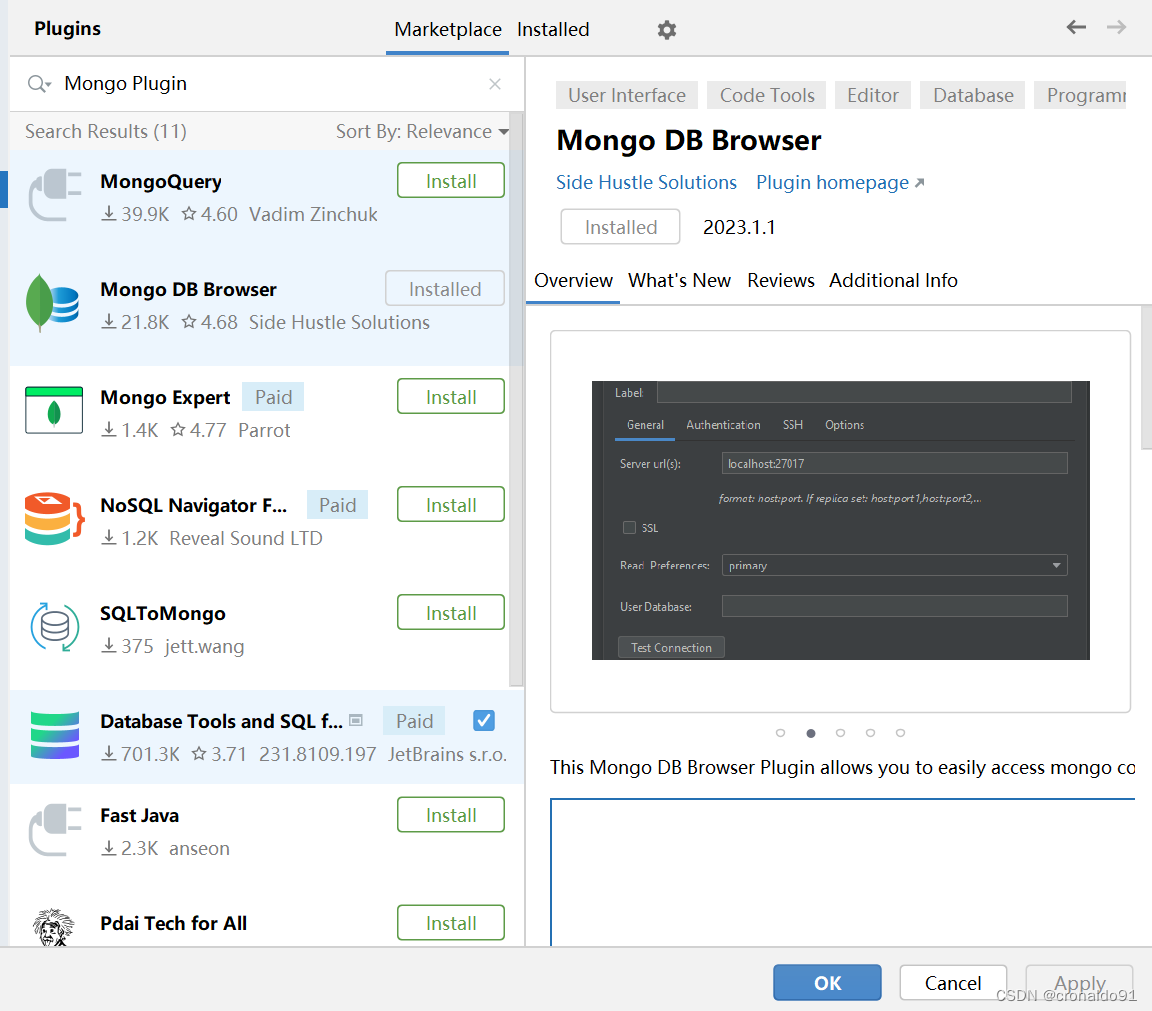The width and height of the screenshot is (1152, 1011).
Task: Clear the Mongo Plugin search text
Action: (495, 84)
